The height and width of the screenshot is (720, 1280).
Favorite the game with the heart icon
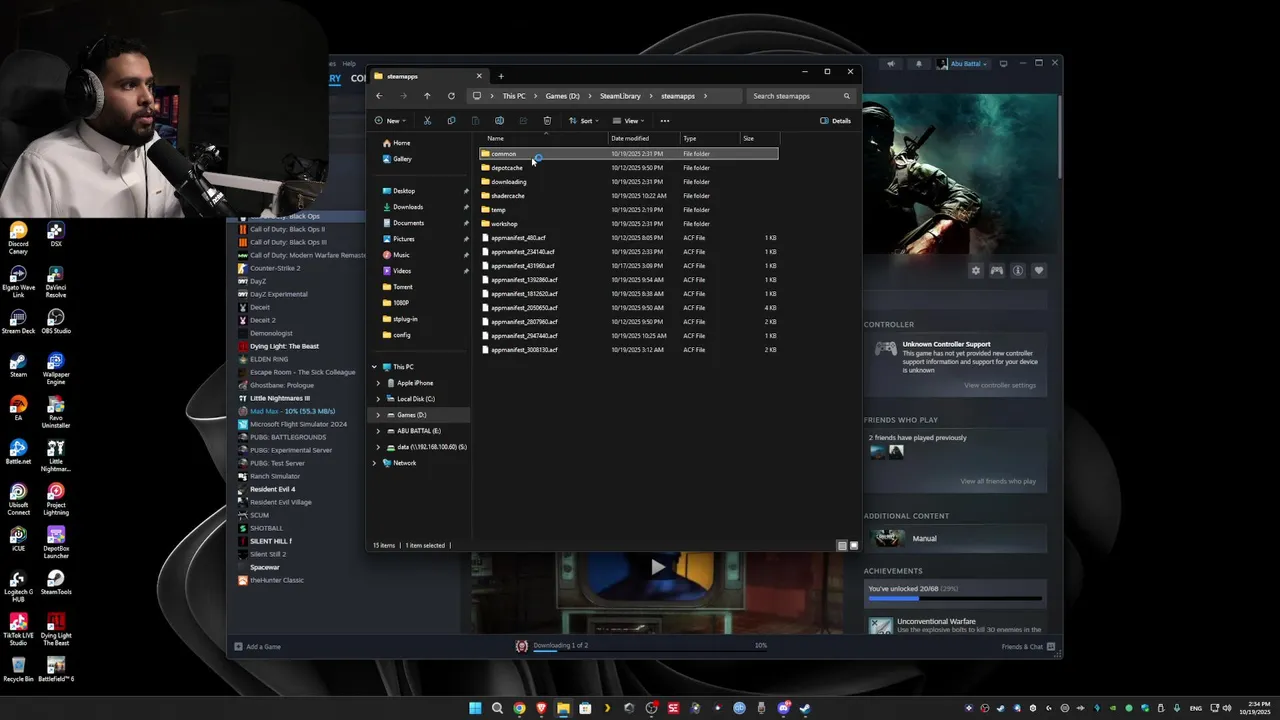1039,271
